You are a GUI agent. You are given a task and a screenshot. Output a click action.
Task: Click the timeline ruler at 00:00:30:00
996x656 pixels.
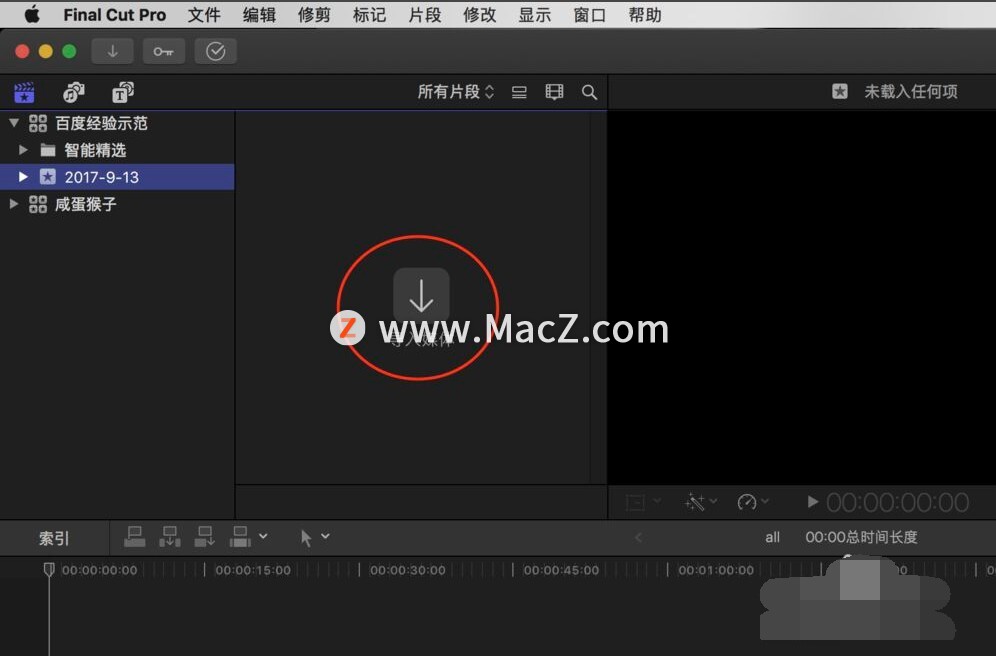[407, 570]
